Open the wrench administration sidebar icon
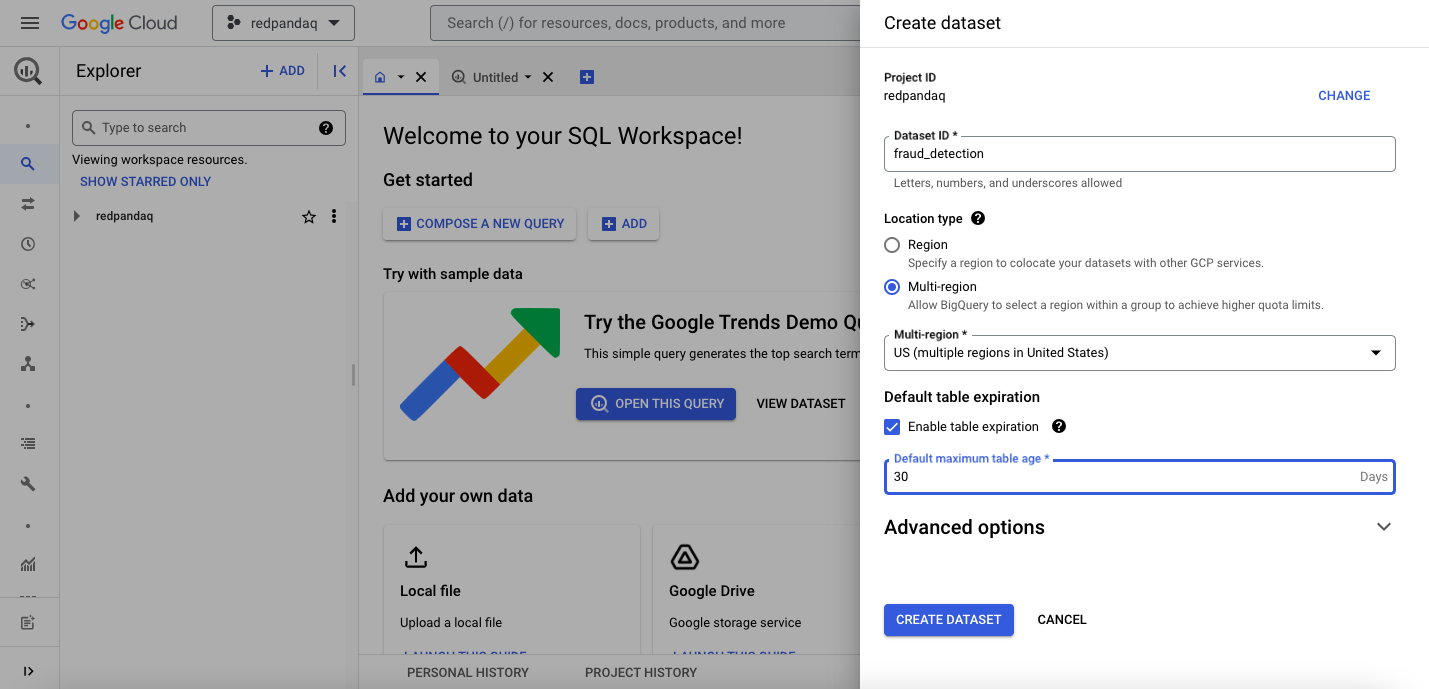1429x689 pixels. coord(28,483)
